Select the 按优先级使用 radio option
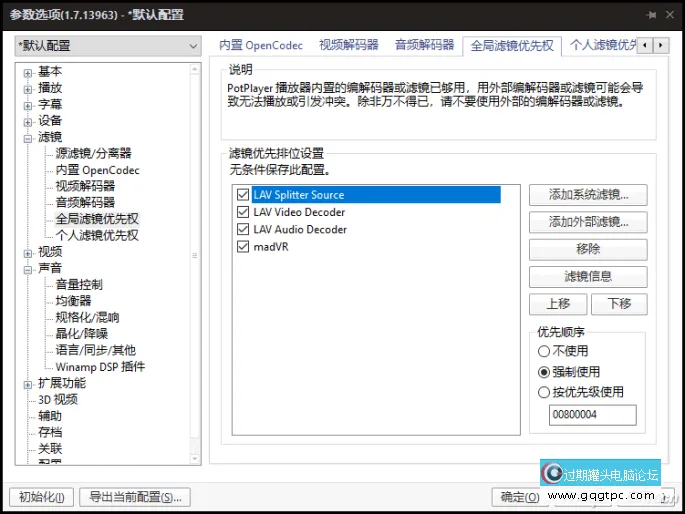Image resolution: width=685 pixels, height=514 pixels. point(581,392)
